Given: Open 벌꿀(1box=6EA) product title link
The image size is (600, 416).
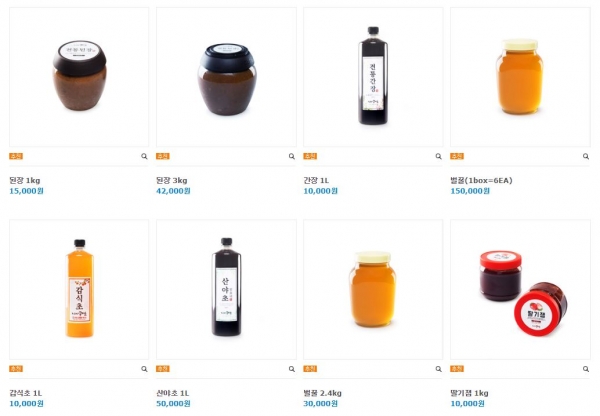Looking at the screenshot, I should click(481, 180).
